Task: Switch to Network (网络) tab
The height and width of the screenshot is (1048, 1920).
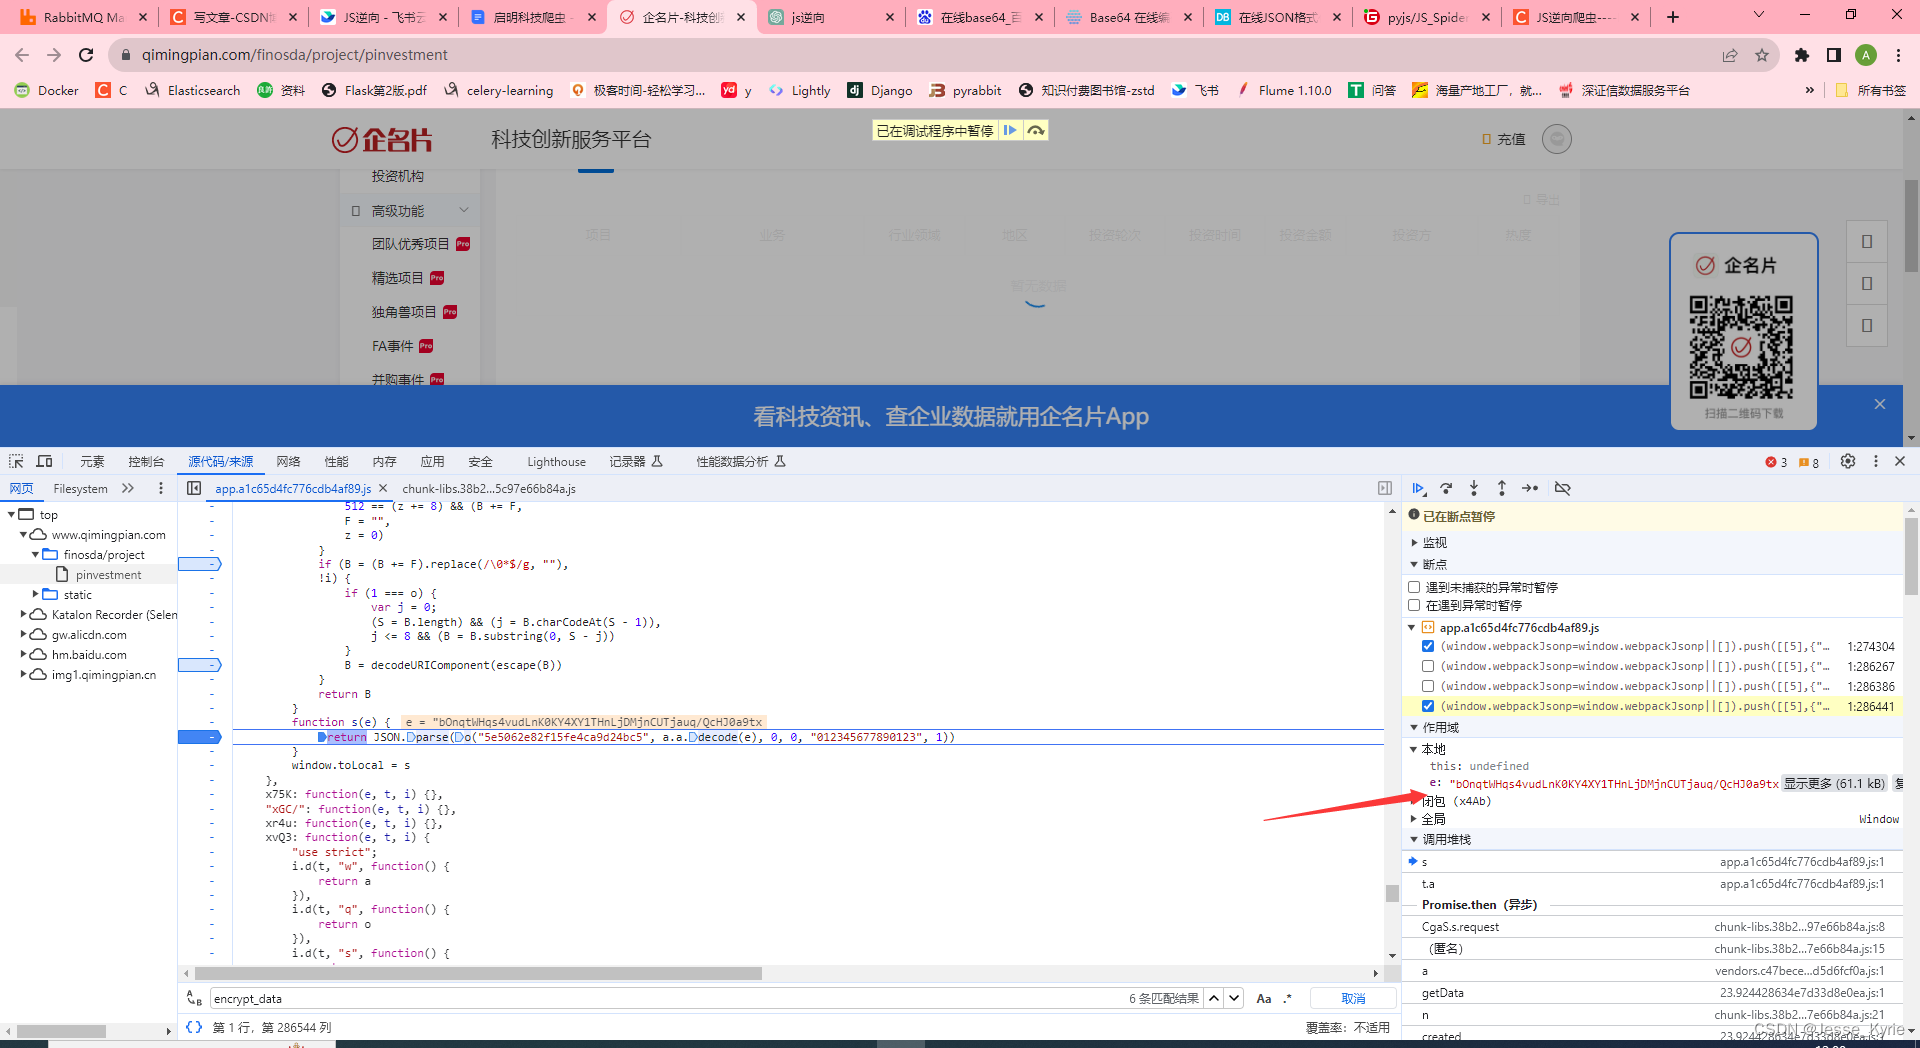Action: point(288,461)
